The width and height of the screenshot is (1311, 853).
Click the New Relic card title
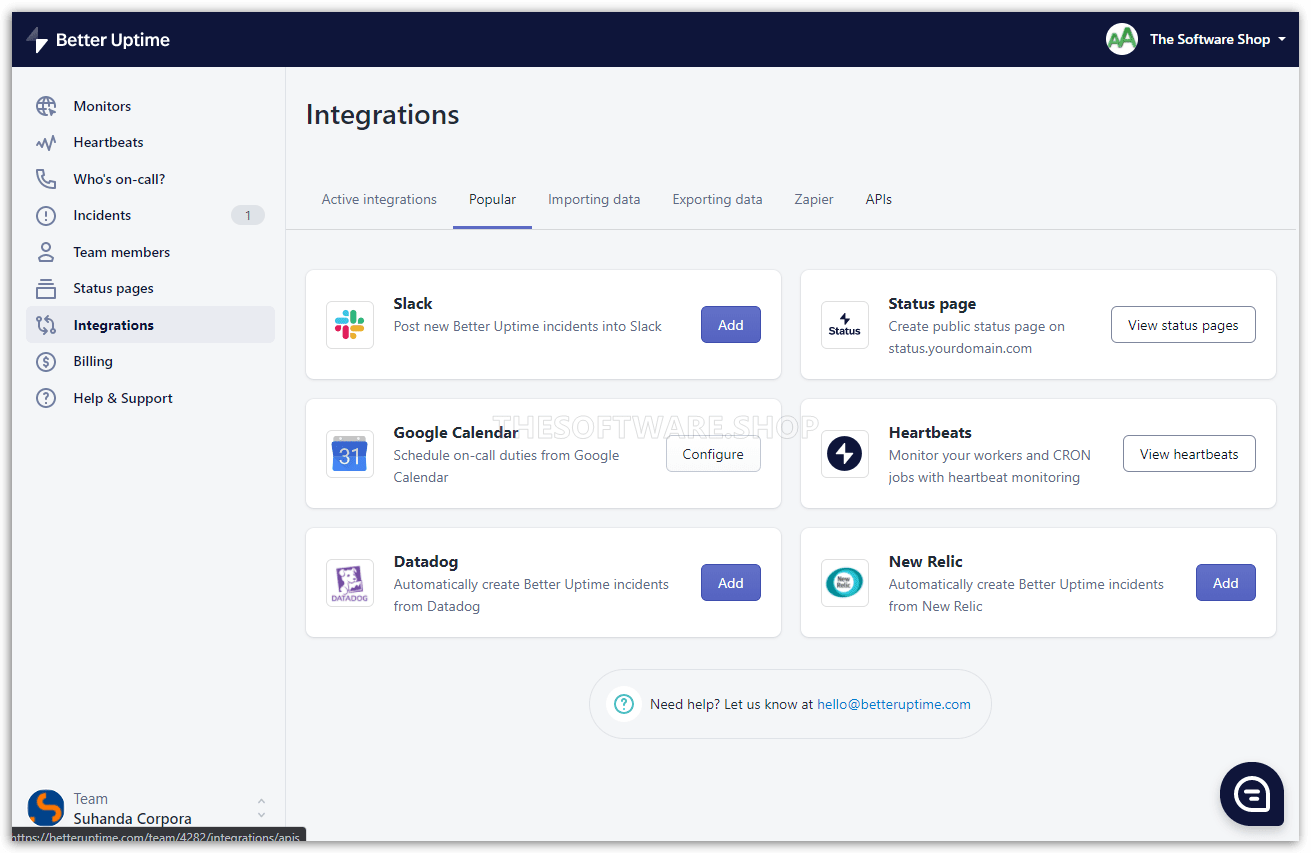tap(926, 561)
